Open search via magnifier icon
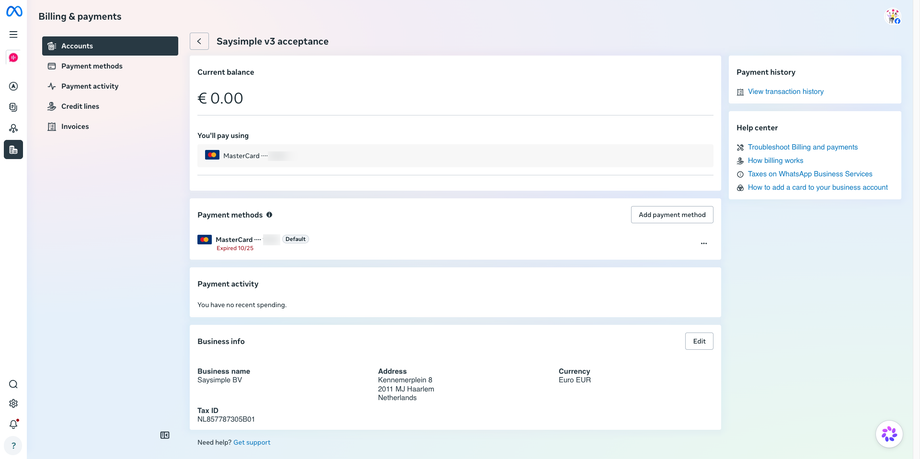This screenshot has height=459, width=920. tap(13, 384)
